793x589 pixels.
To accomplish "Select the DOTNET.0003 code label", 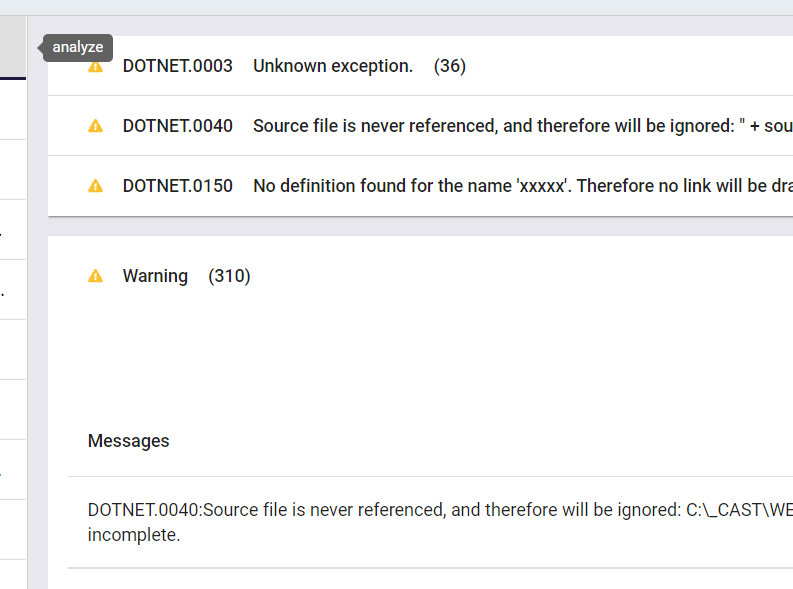I will [178, 66].
